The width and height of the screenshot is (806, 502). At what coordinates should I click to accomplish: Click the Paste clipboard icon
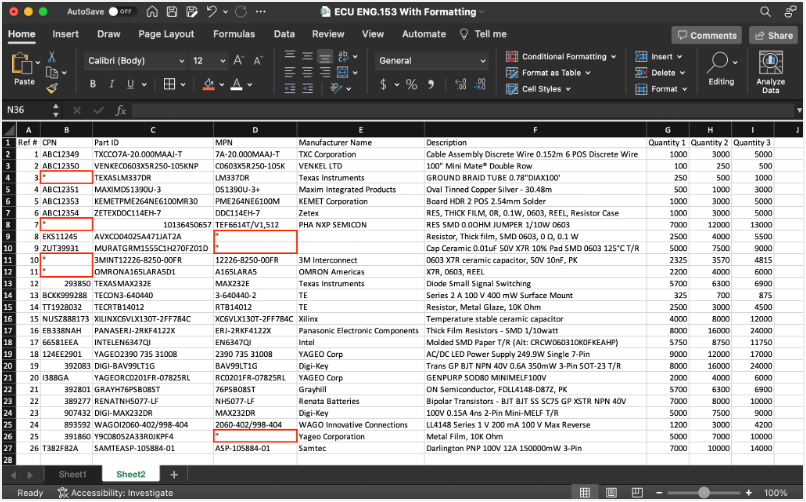(22, 63)
